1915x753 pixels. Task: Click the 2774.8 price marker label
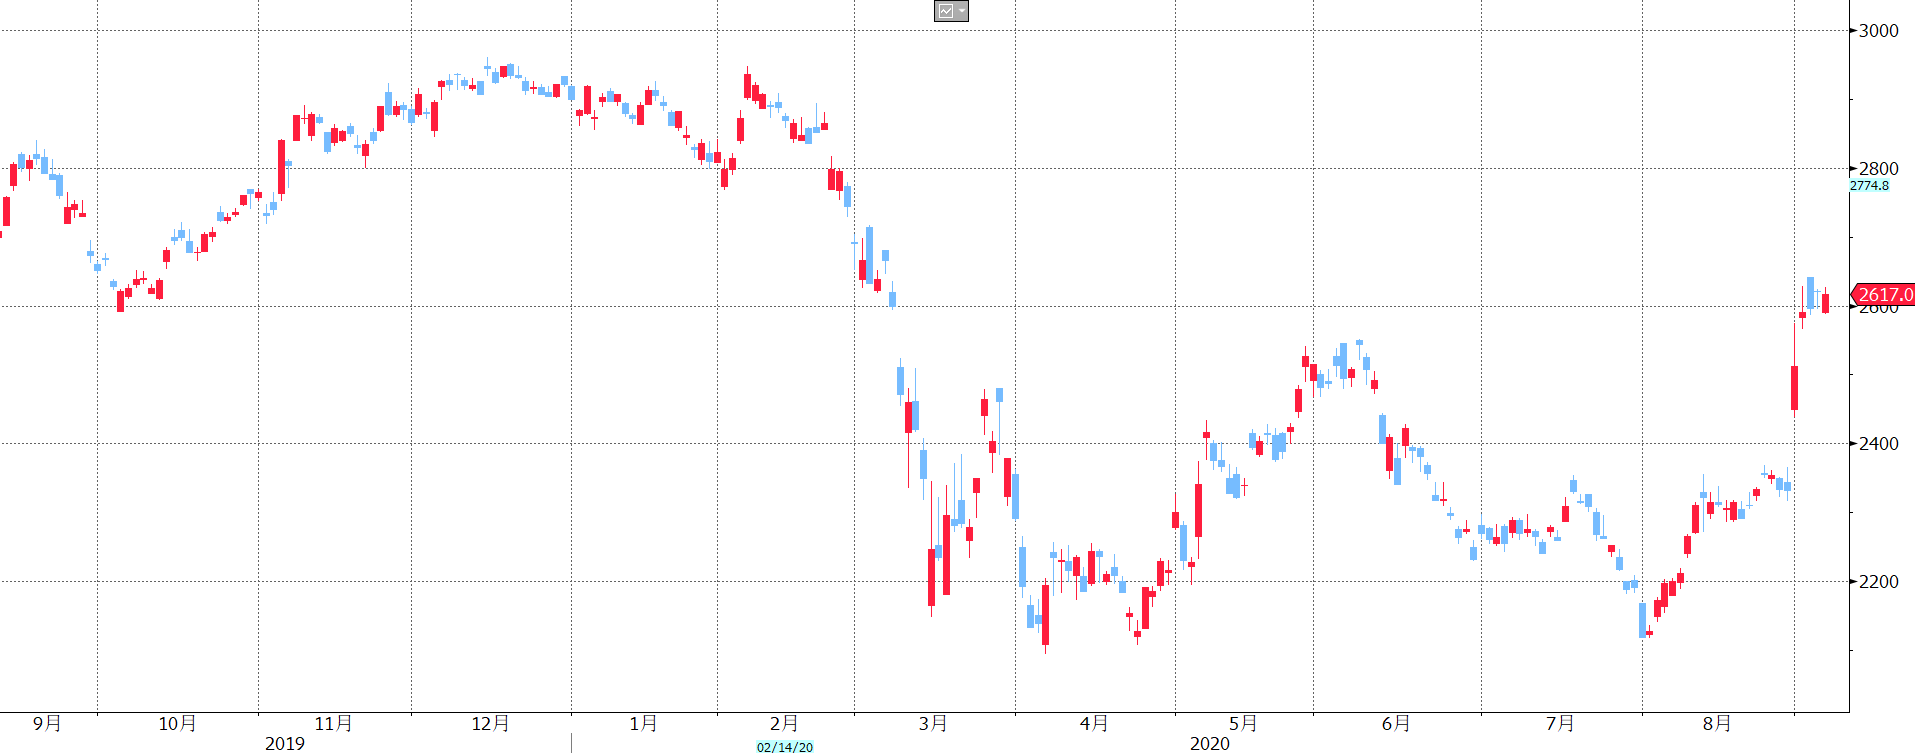[x=1868, y=186]
